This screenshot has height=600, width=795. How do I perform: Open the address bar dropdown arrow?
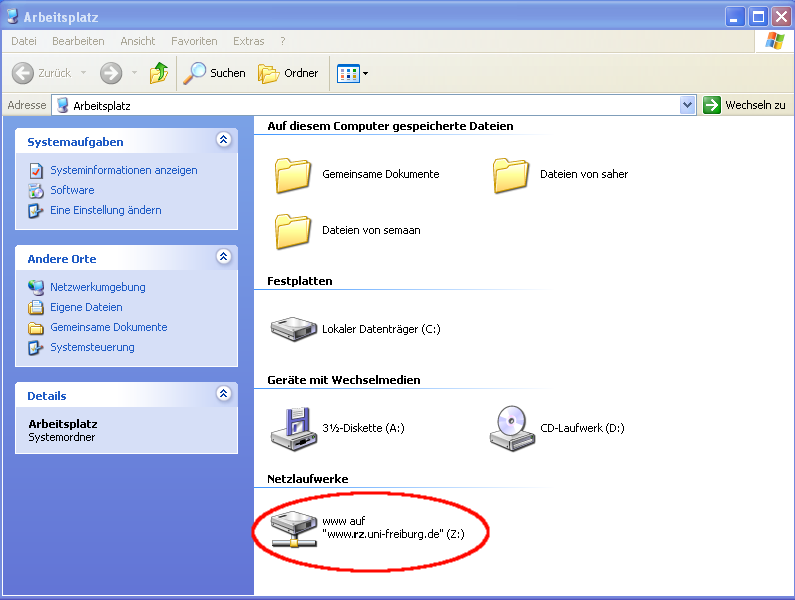pos(687,105)
